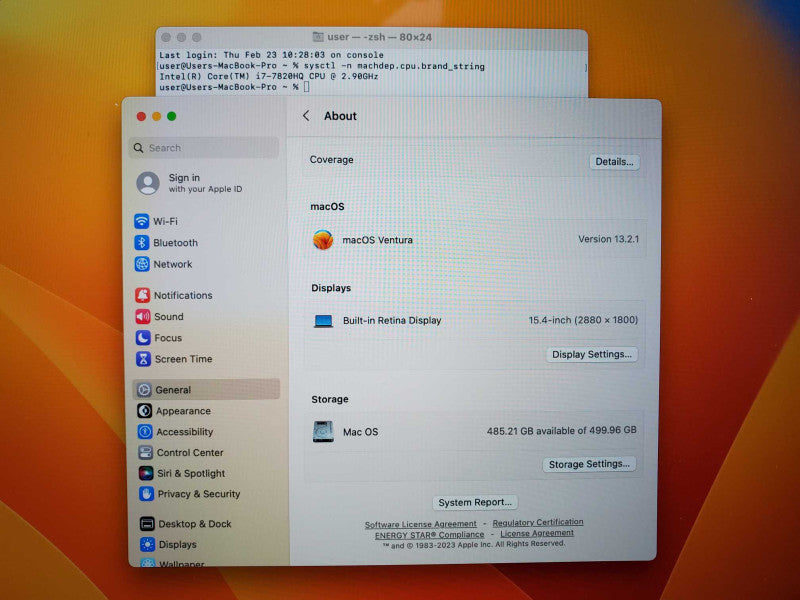Viewport: 800px width, 600px height.
Task: Click the Bluetooth icon in sidebar
Action: click(x=141, y=243)
